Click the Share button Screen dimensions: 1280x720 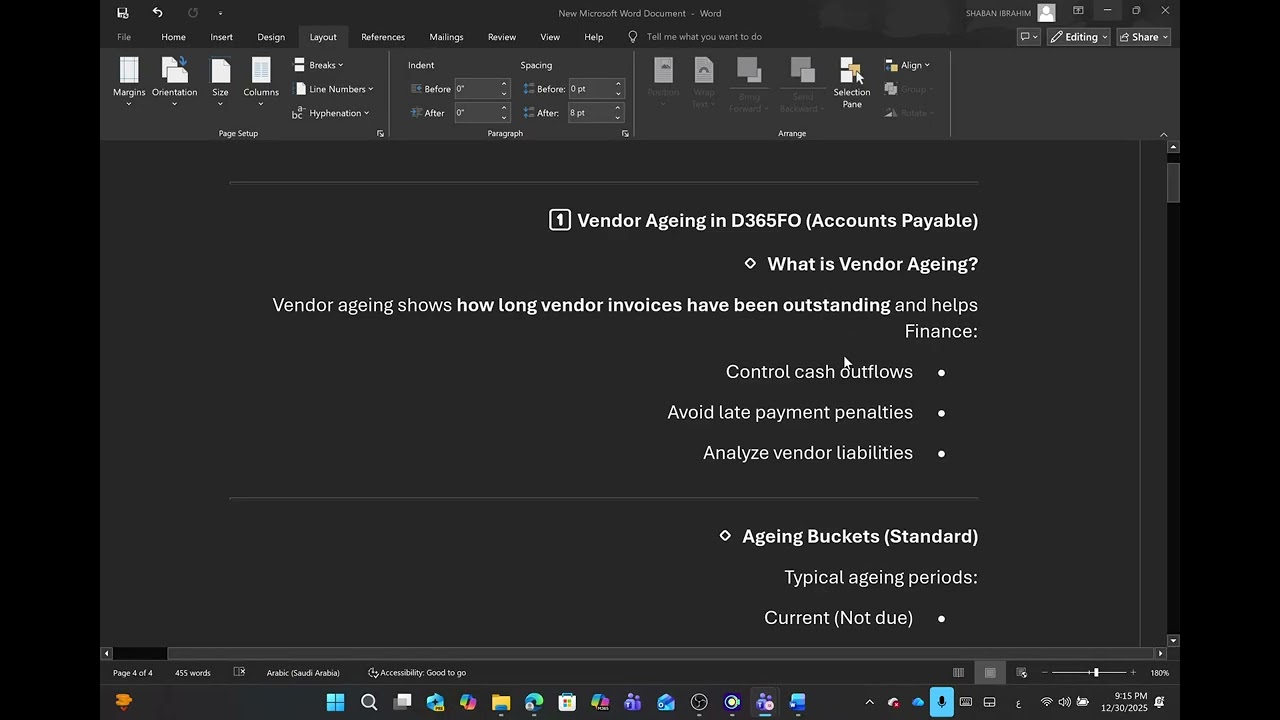tap(1144, 37)
